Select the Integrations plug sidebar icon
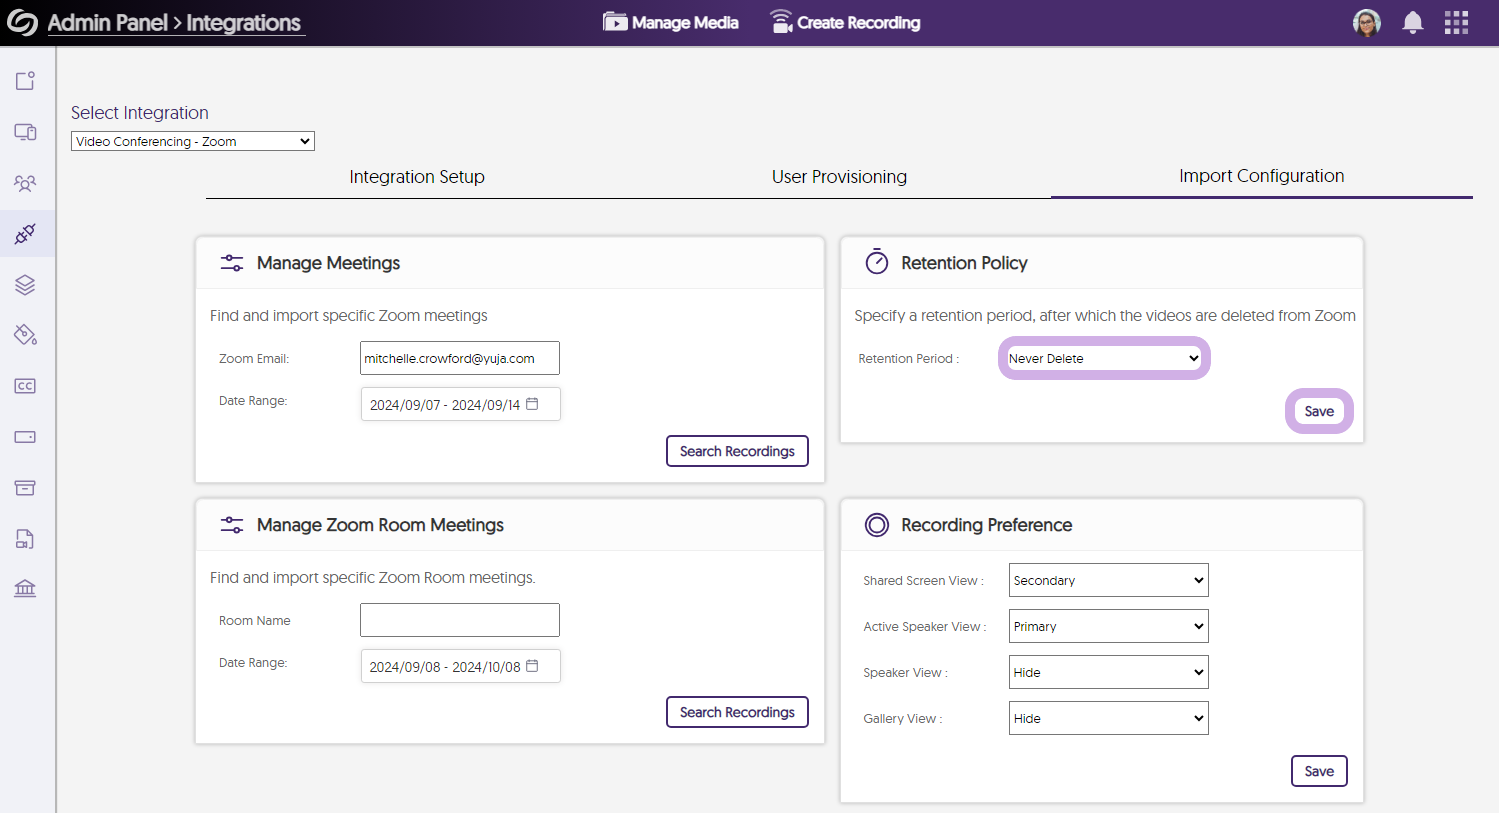 [x=25, y=234]
